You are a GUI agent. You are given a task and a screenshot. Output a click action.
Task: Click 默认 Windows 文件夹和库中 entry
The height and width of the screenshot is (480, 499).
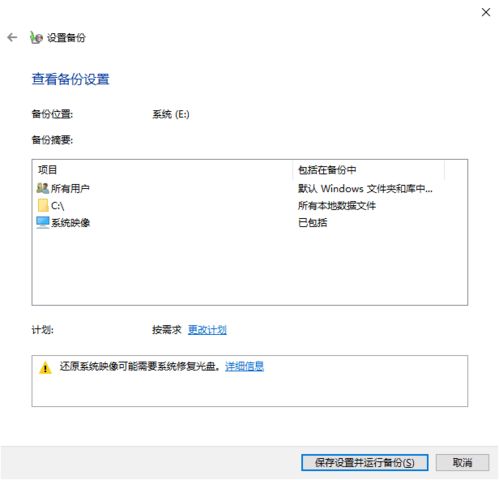365,189
